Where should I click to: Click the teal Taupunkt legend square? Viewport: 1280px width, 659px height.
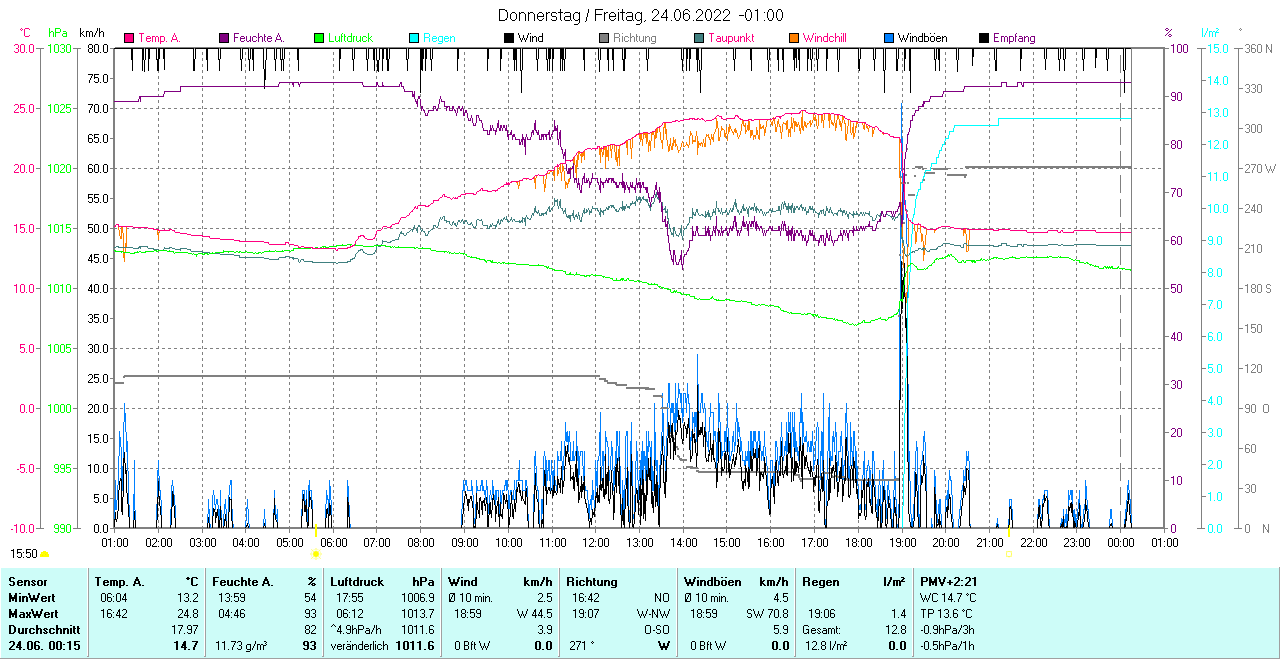699,38
